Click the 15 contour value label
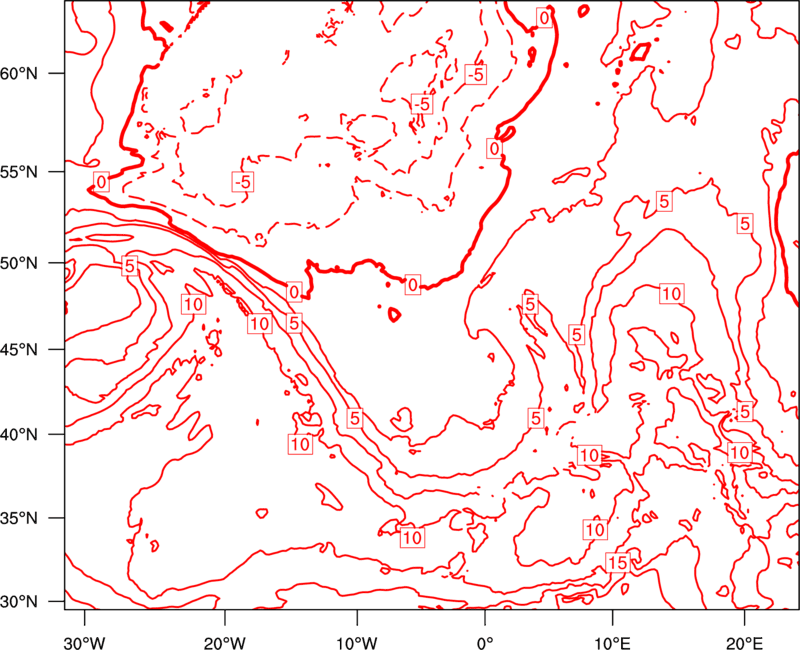The width and height of the screenshot is (800, 650). [x=617, y=563]
